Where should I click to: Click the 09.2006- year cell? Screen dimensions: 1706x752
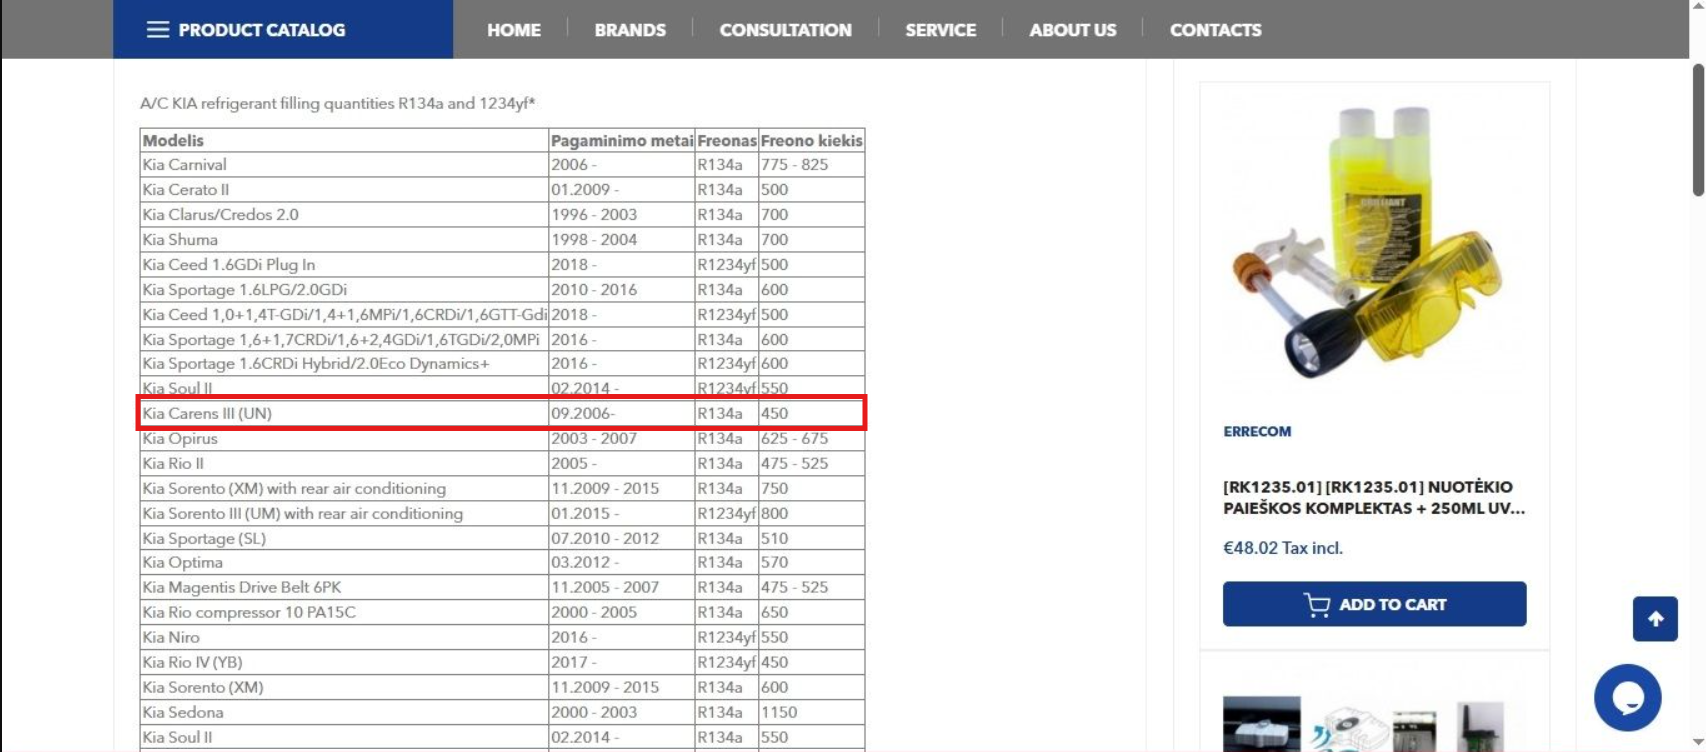click(622, 413)
